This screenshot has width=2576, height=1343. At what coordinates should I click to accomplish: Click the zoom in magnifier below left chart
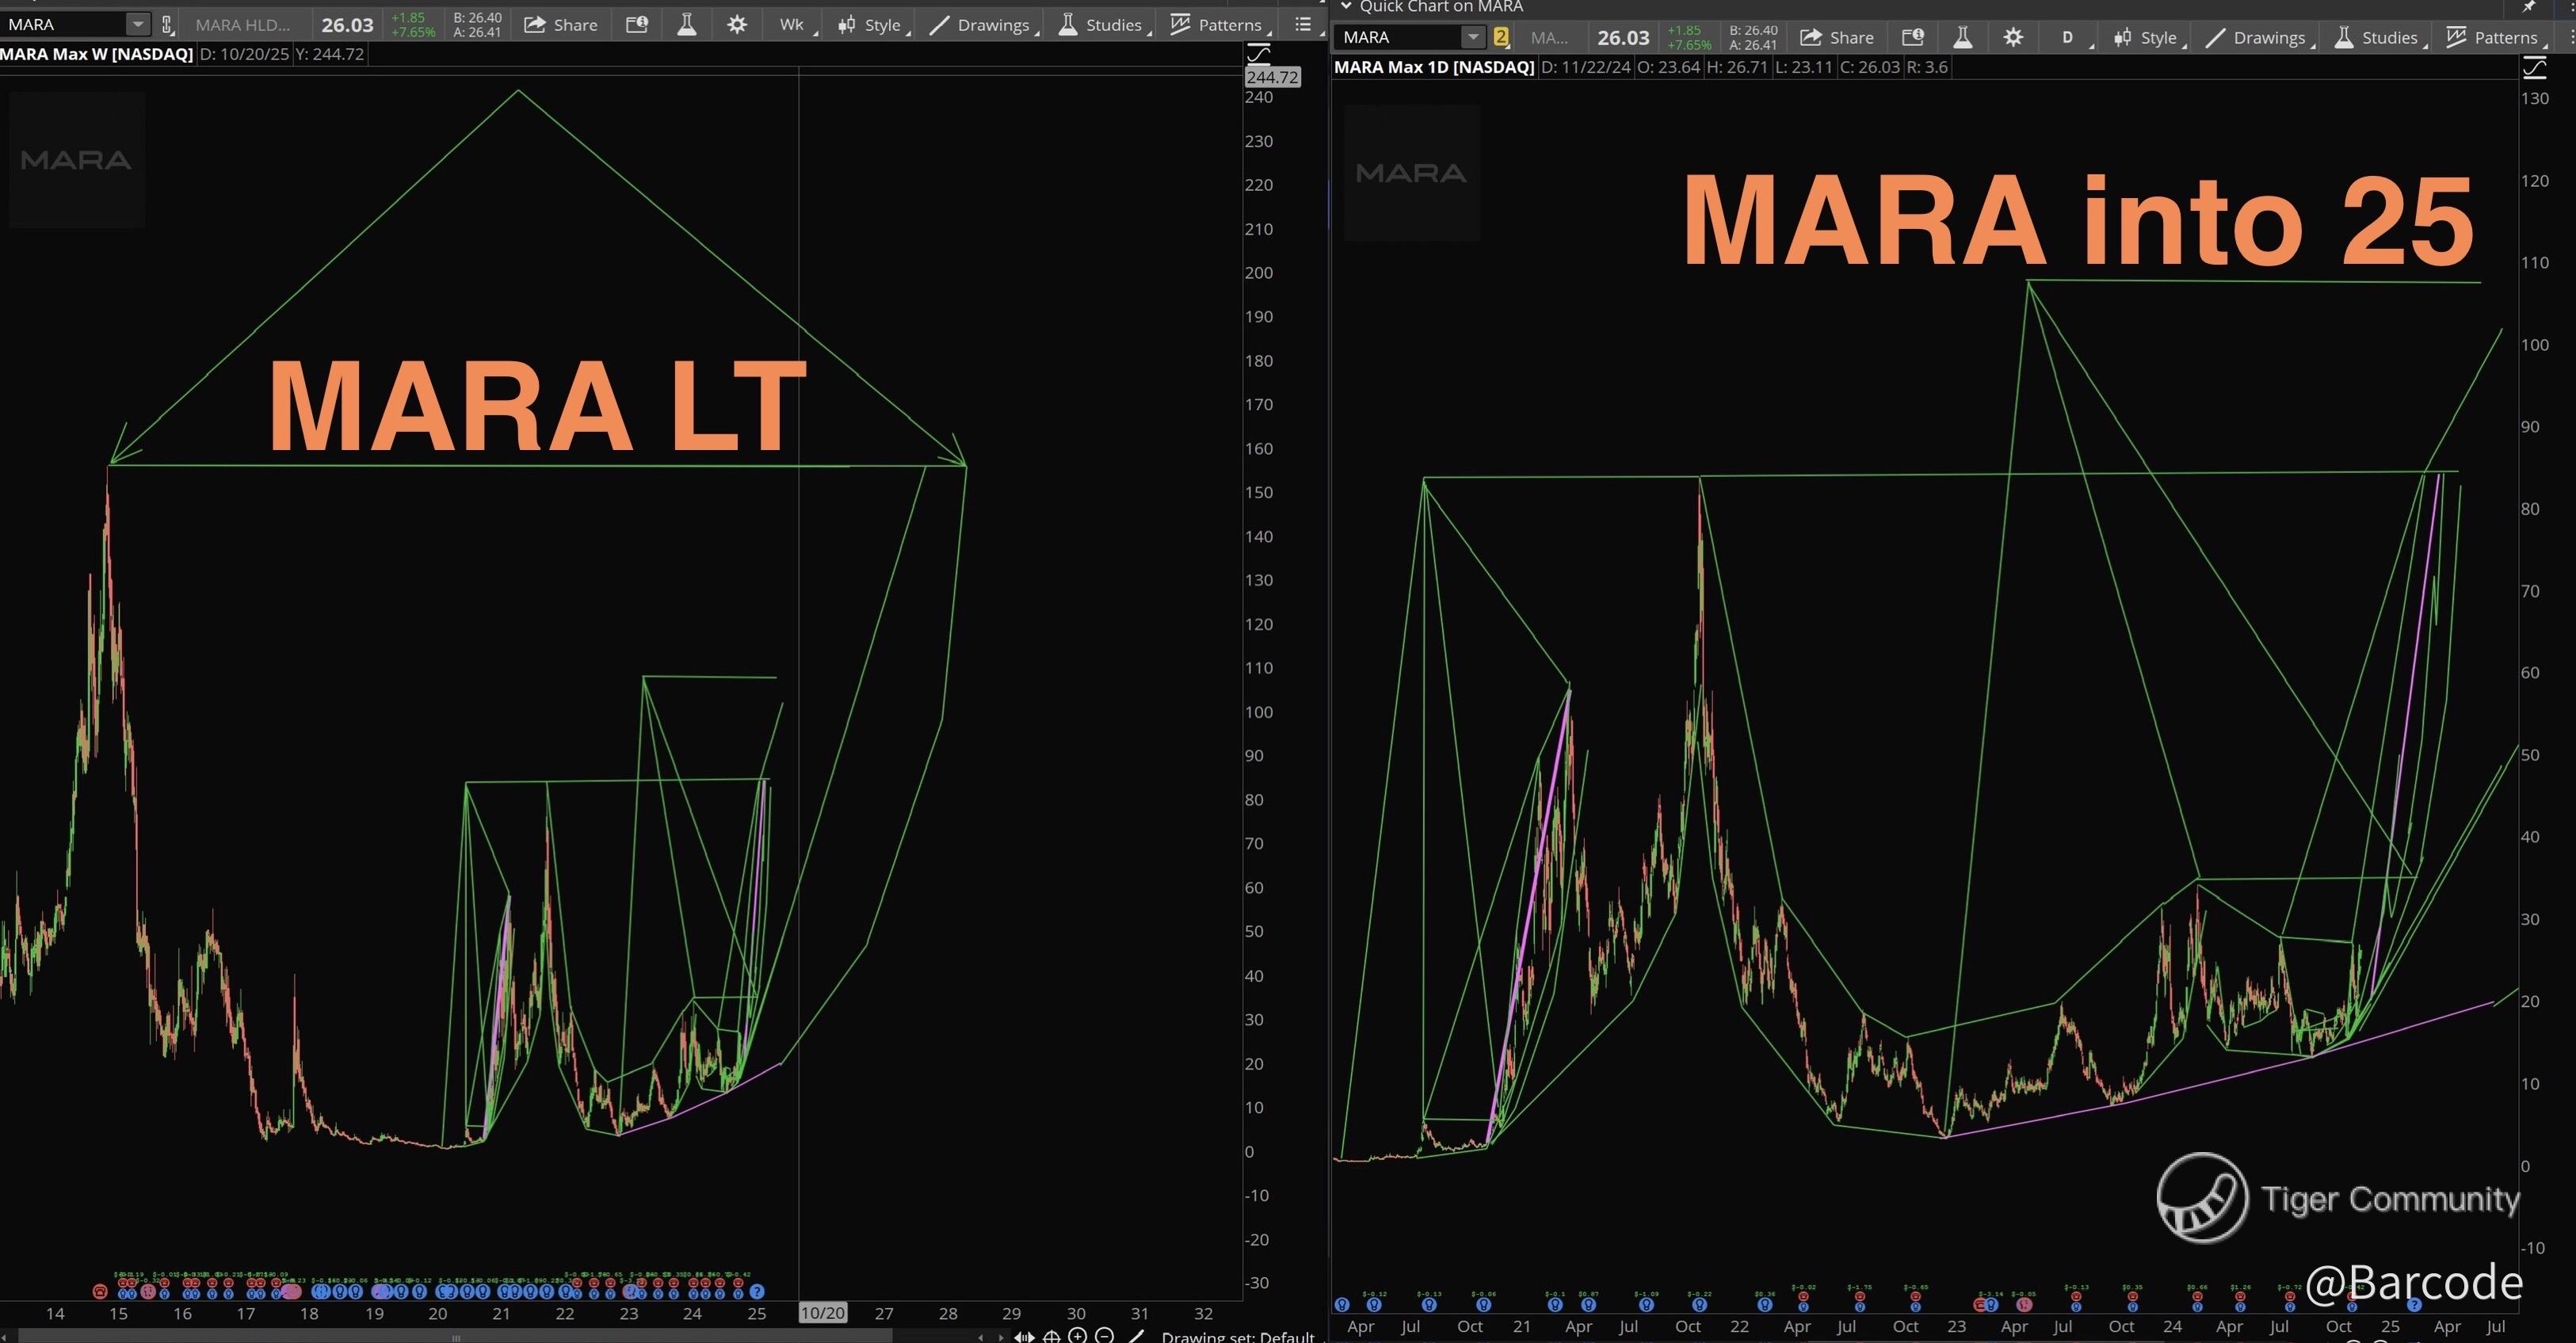coord(1077,1336)
